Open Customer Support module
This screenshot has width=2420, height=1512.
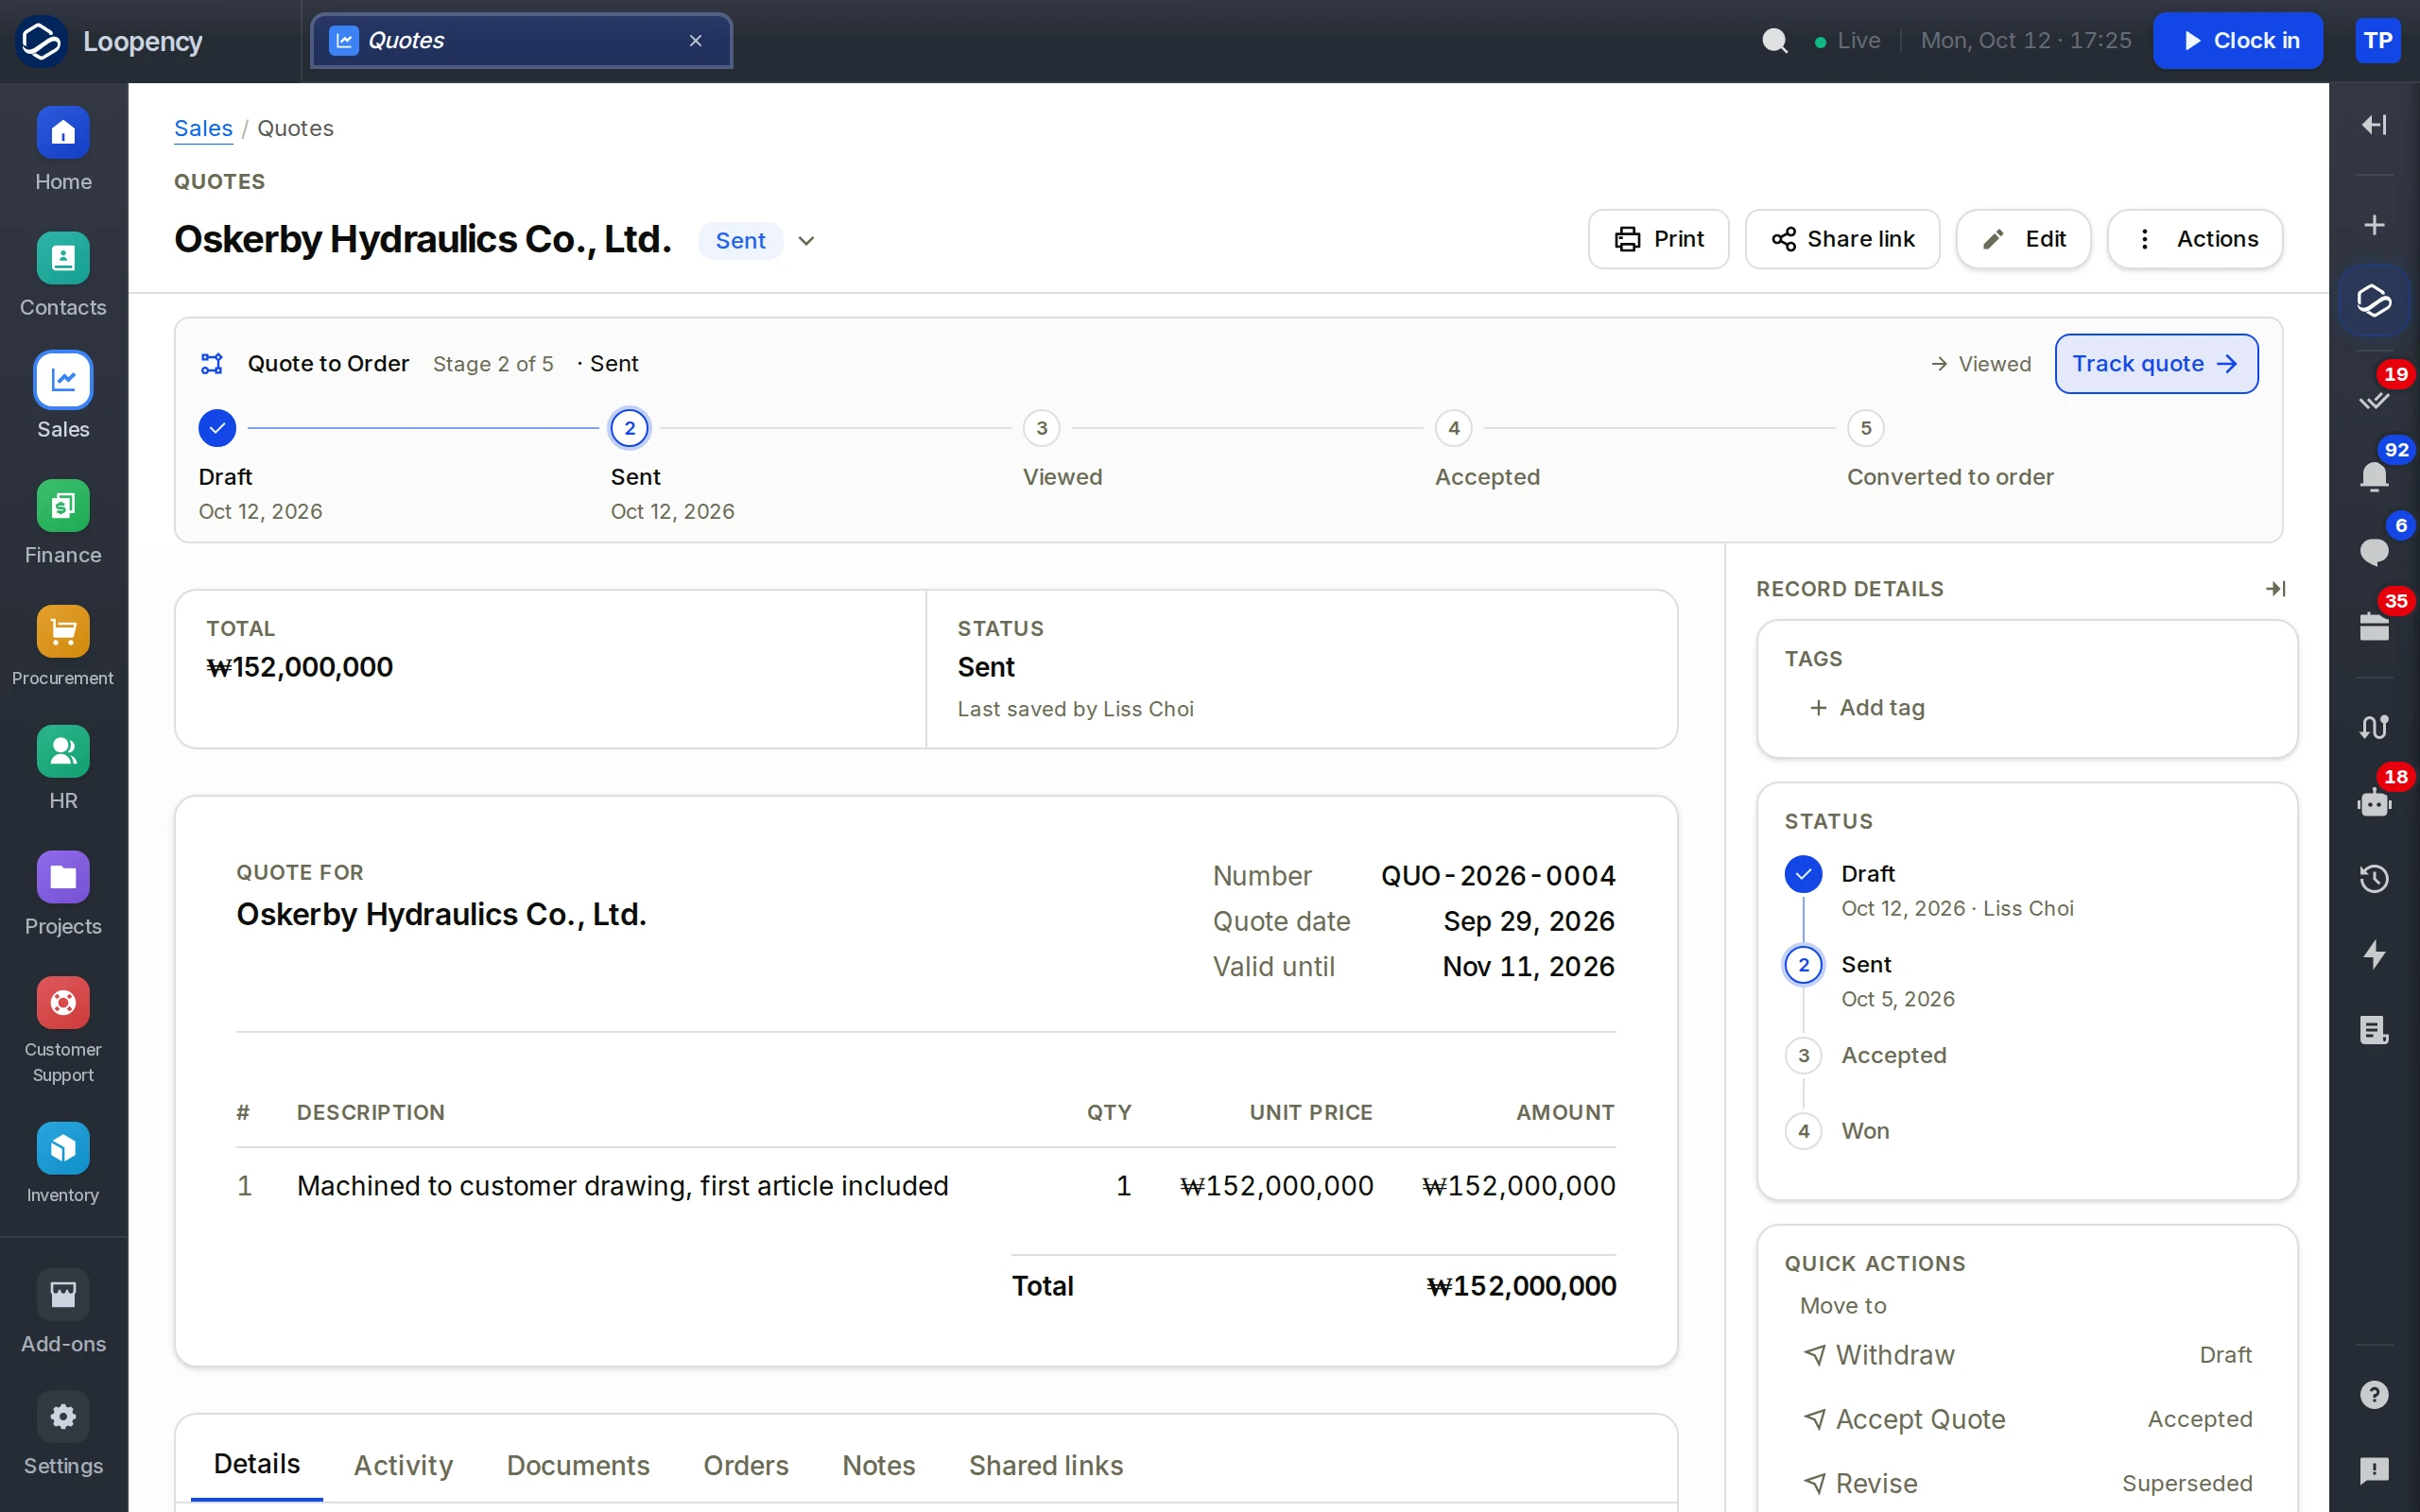coord(63,1031)
